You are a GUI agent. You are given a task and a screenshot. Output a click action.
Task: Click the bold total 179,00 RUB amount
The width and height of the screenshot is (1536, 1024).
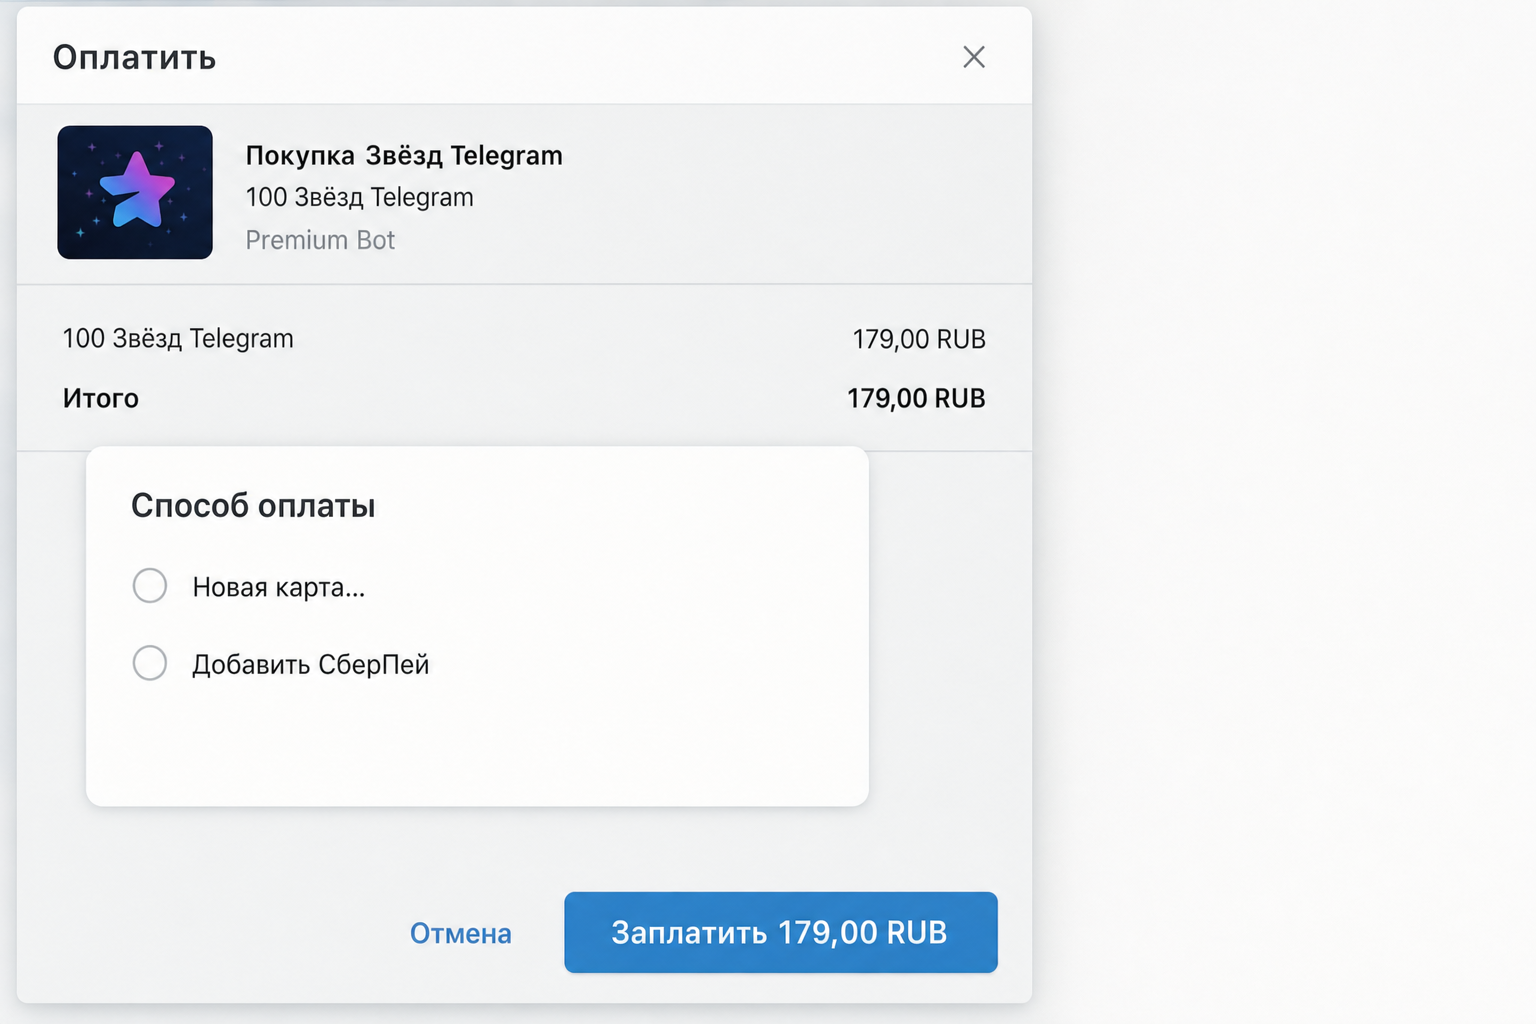(x=916, y=398)
